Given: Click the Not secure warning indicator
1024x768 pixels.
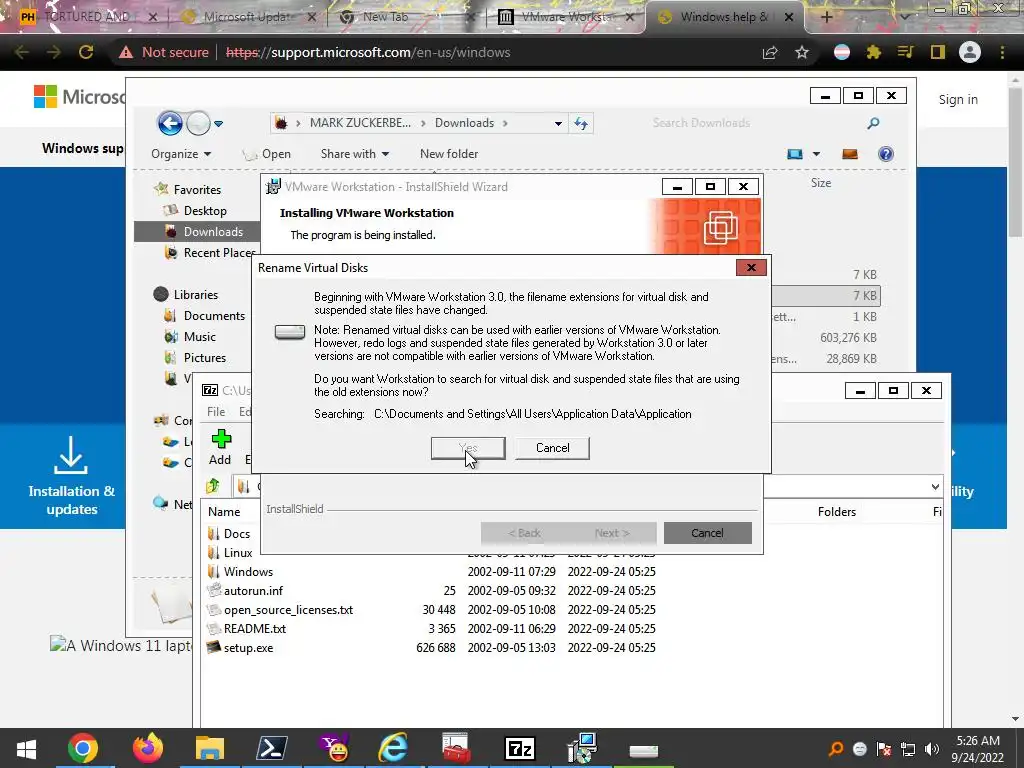Looking at the screenshot, I should coord(164,52).
